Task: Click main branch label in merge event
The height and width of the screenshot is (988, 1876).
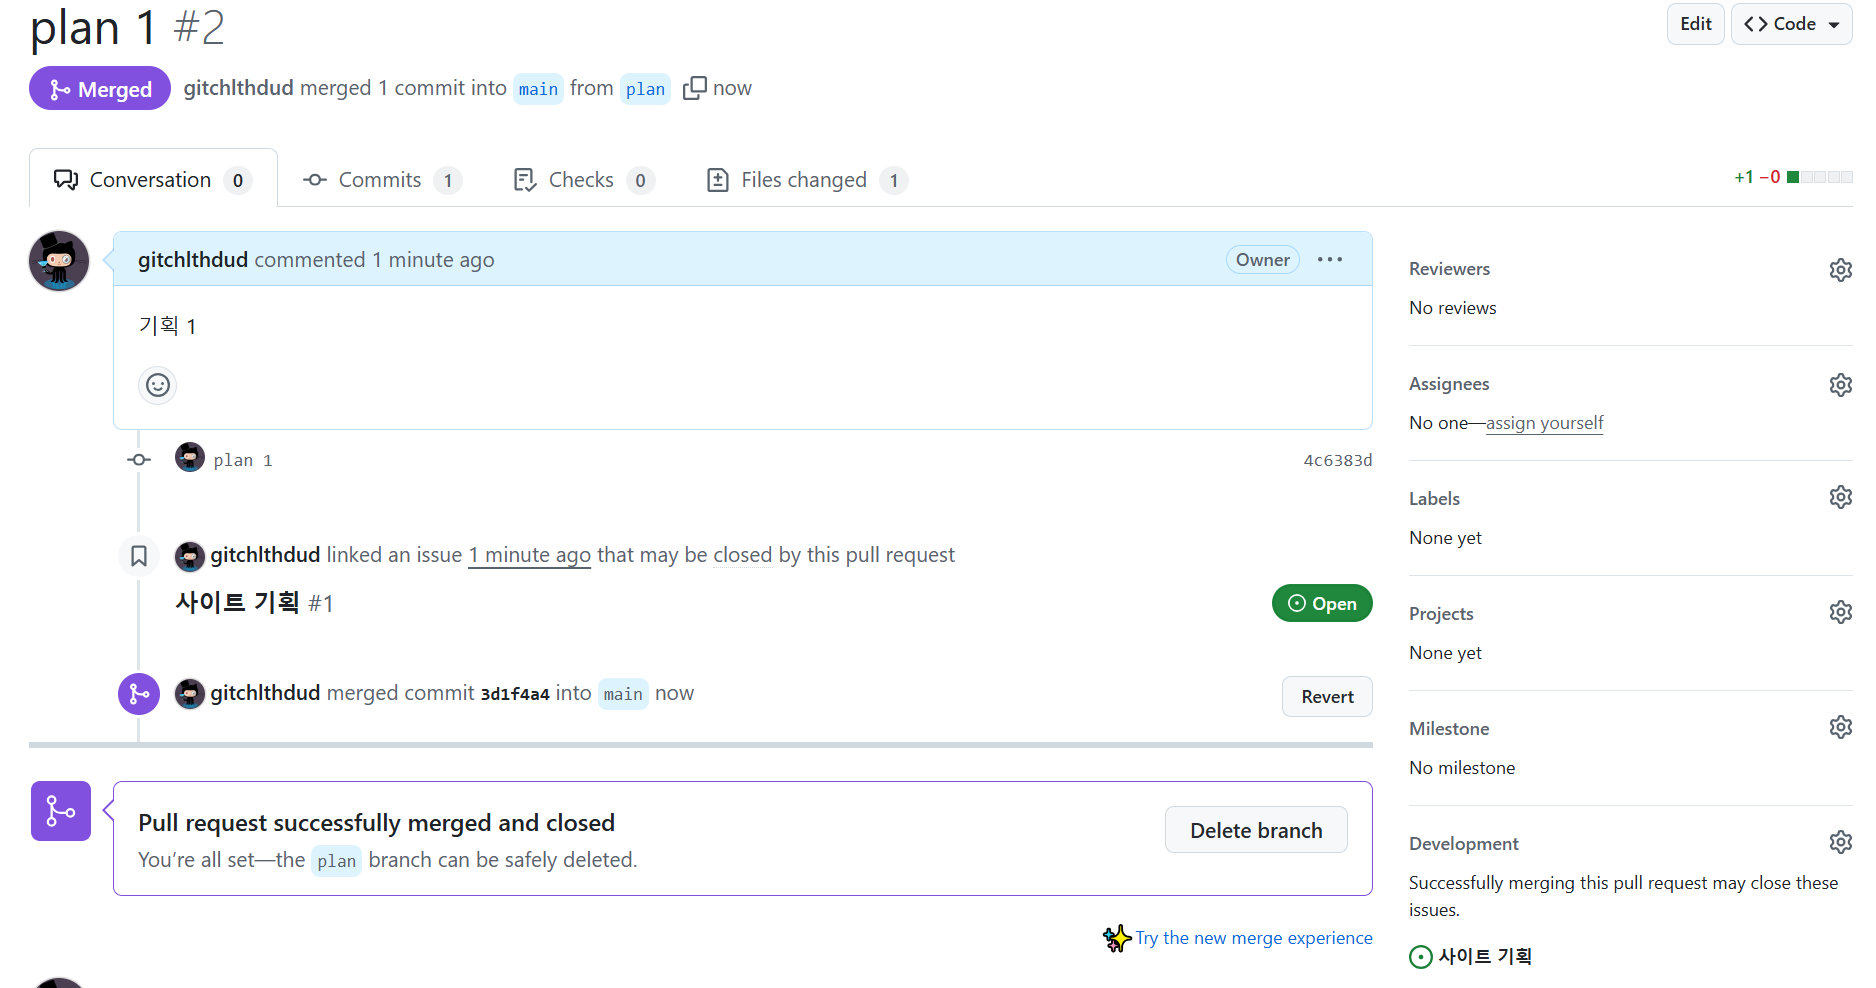Action: 623,694
